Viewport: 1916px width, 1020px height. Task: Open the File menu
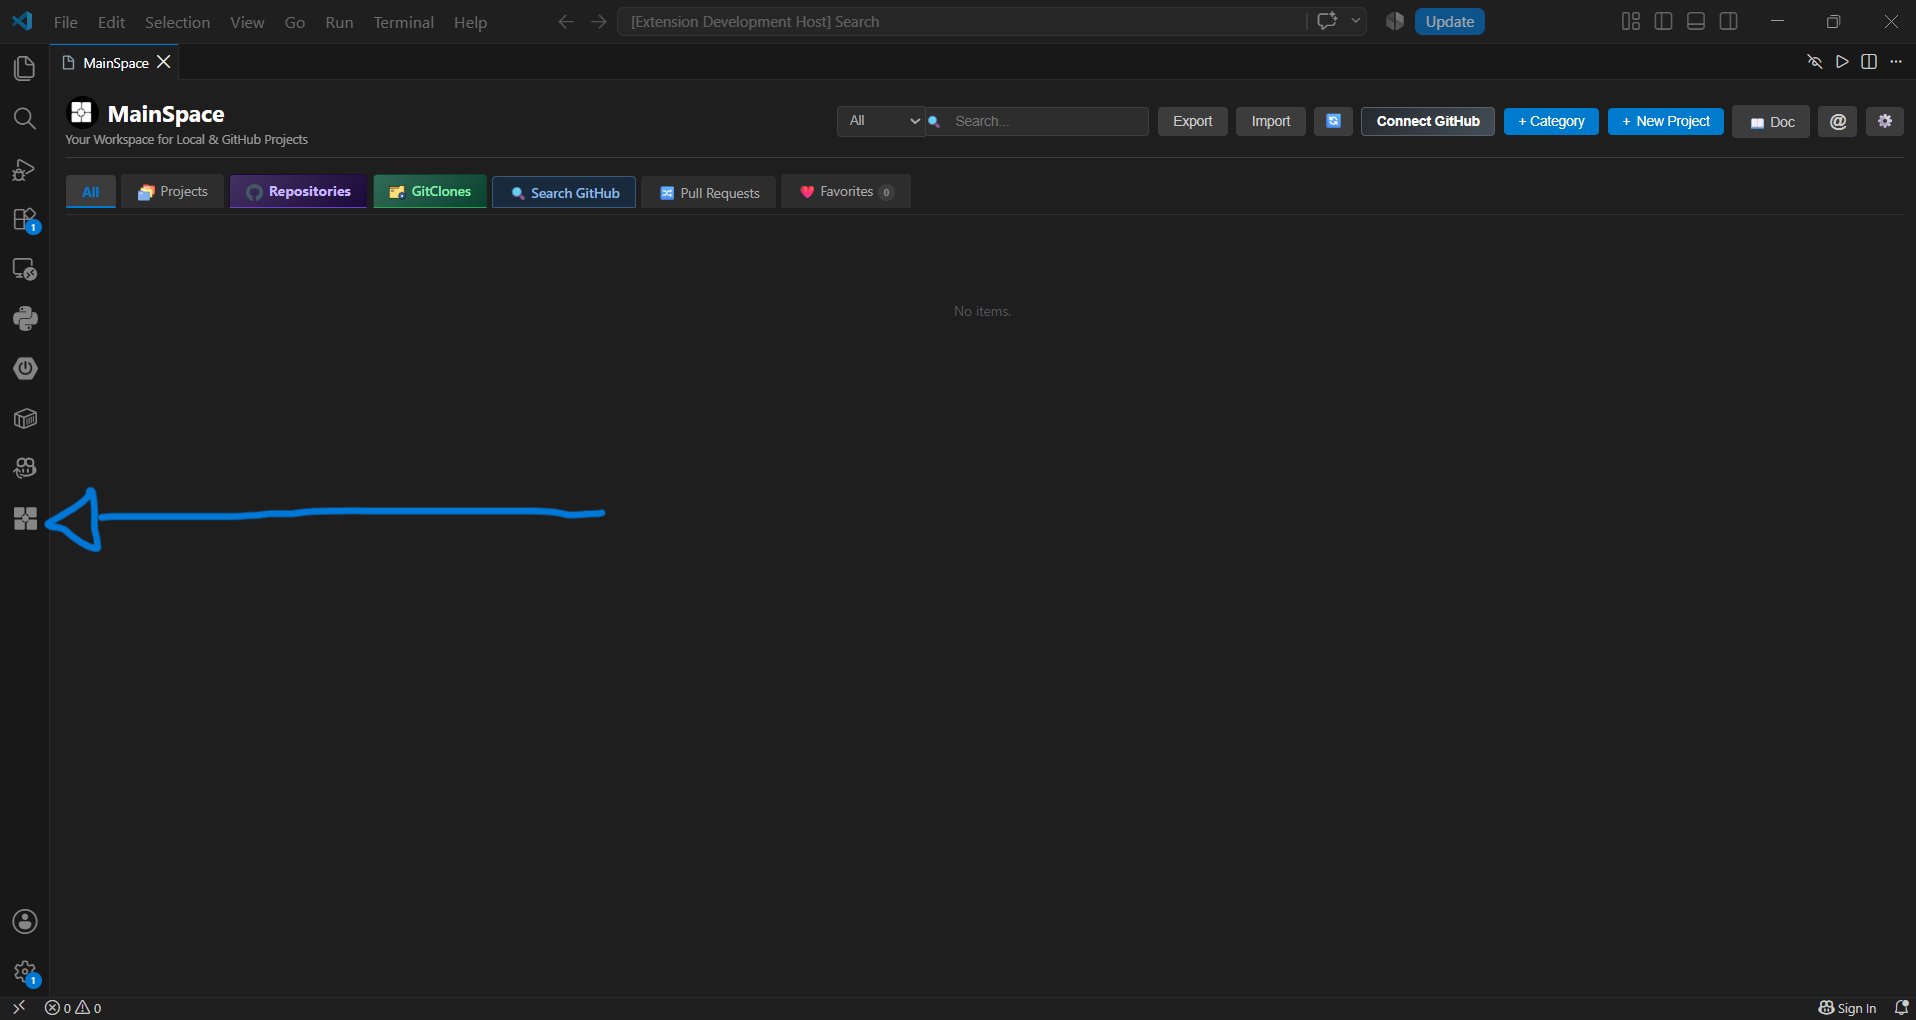pyautogui.click(x=66, y=22)
